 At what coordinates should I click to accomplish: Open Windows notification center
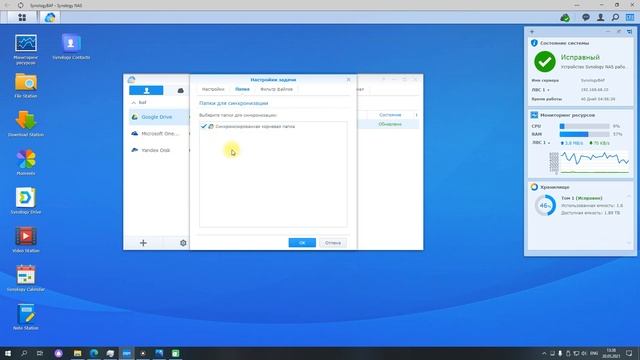pos(629,353)
